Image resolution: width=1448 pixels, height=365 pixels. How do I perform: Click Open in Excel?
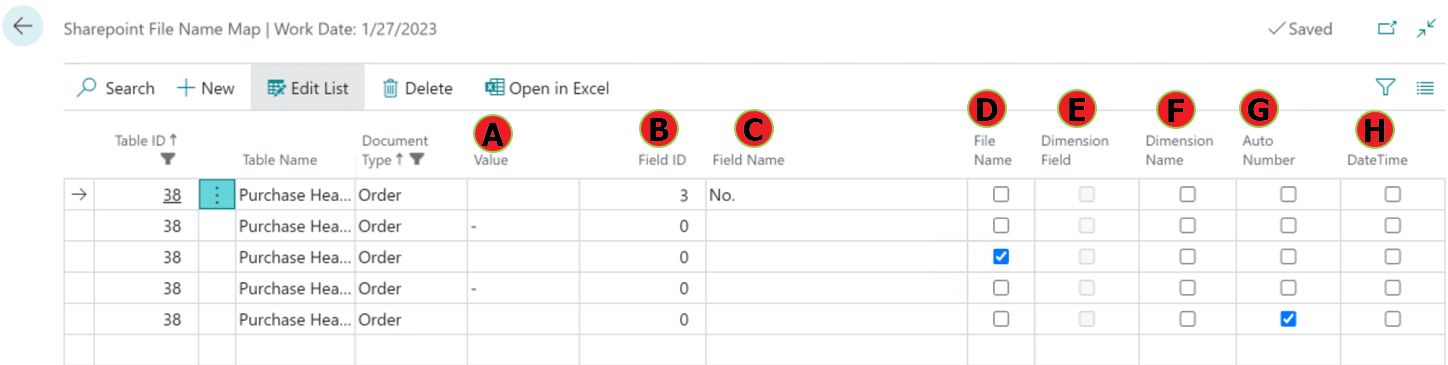coord(547,88)
